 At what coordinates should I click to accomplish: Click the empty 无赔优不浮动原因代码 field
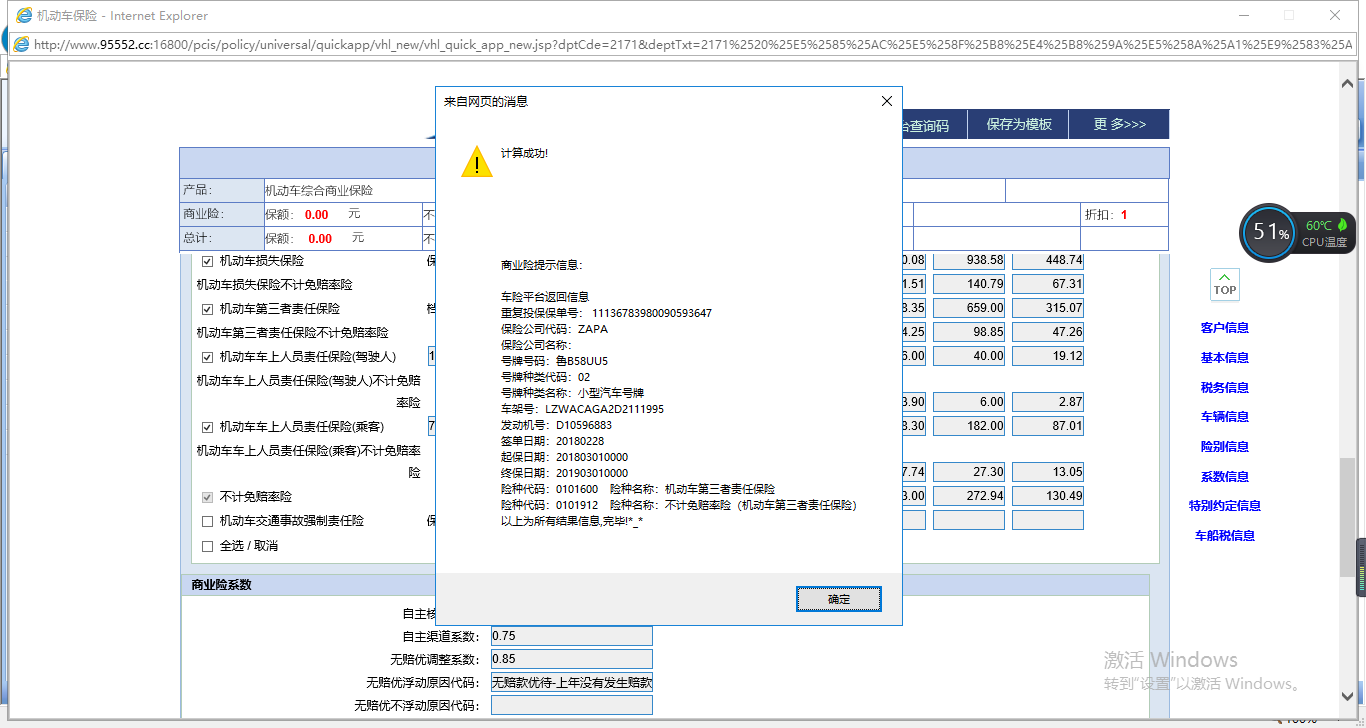pyautogui.click(x=571, y=706)
